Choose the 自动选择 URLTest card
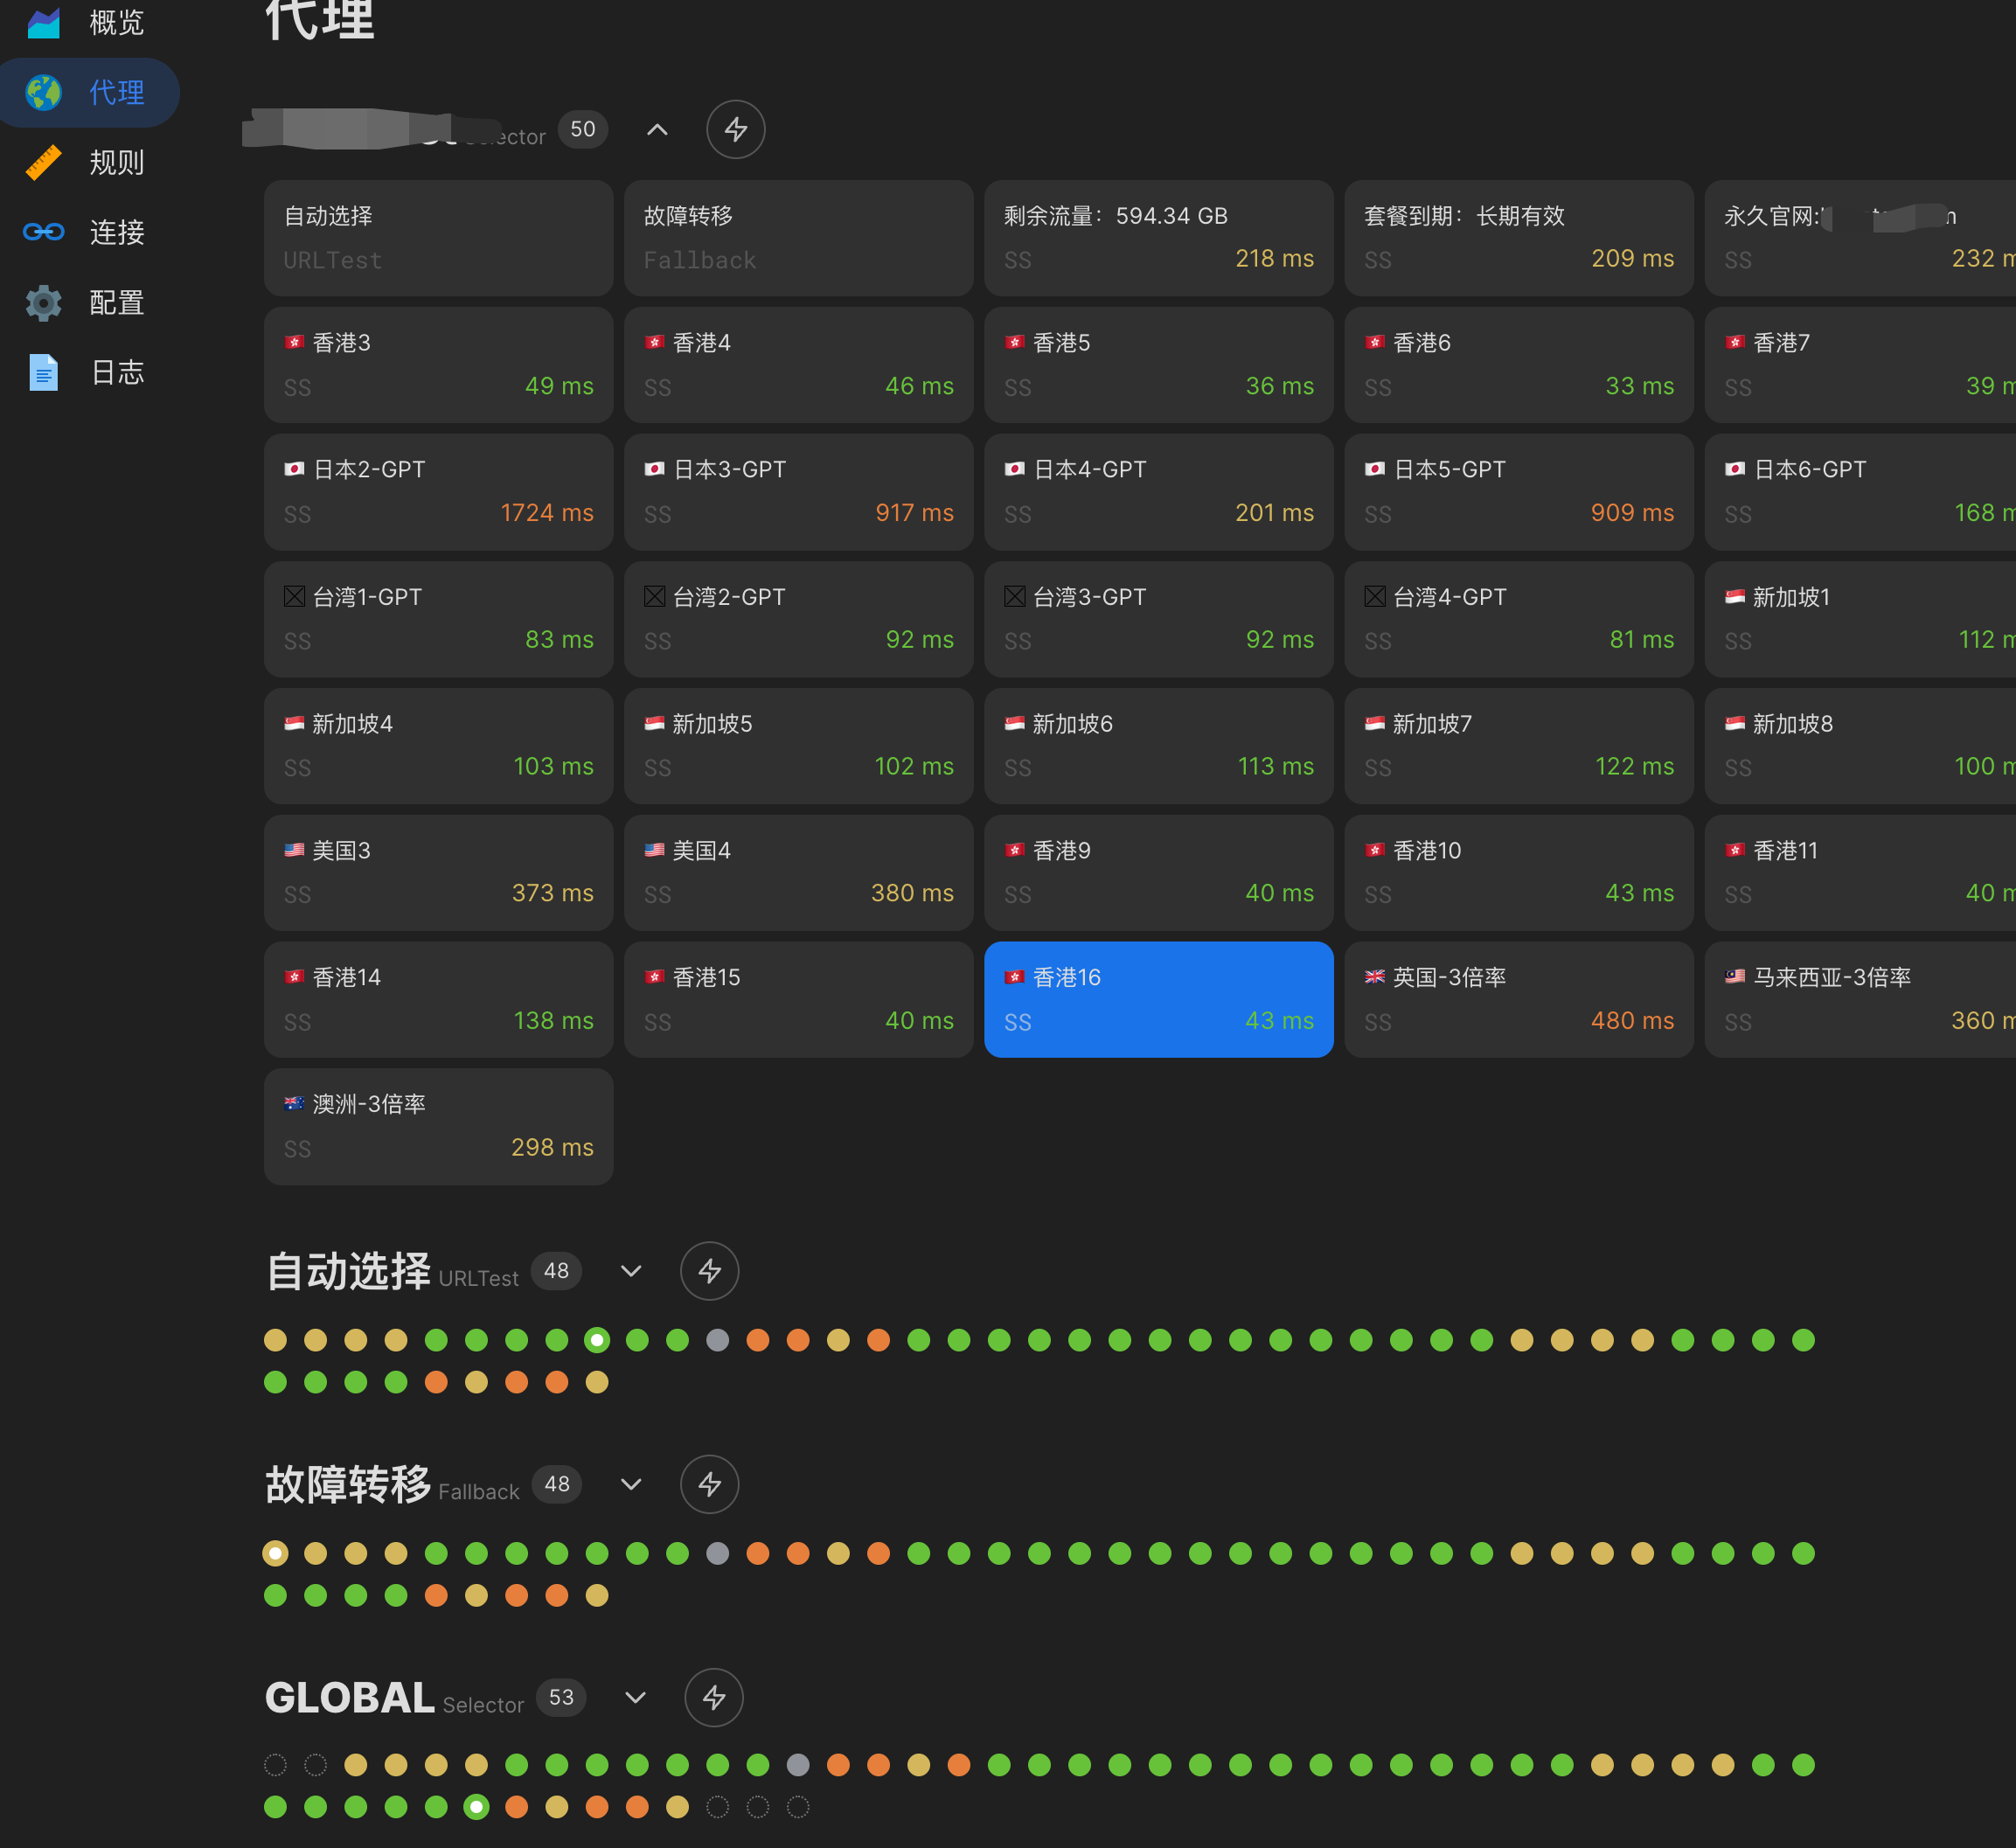The image size is (2016, 1848). tap(438, 237)
